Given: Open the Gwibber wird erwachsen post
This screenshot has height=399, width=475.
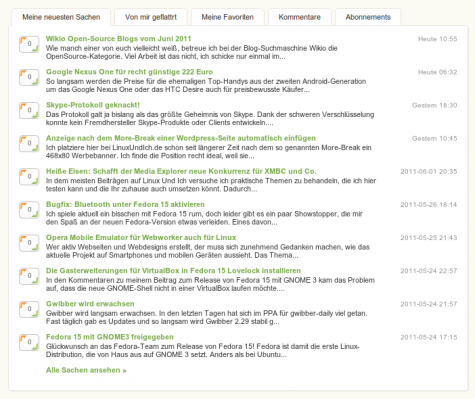Looking at the screenshot, I should click(90, 304).
